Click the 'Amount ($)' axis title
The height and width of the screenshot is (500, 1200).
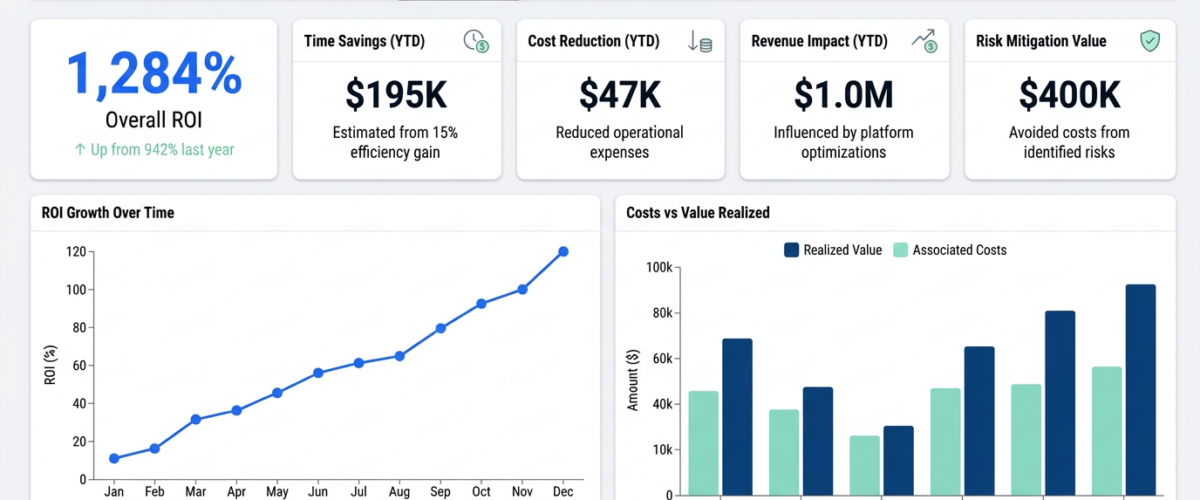coord(632,380)
